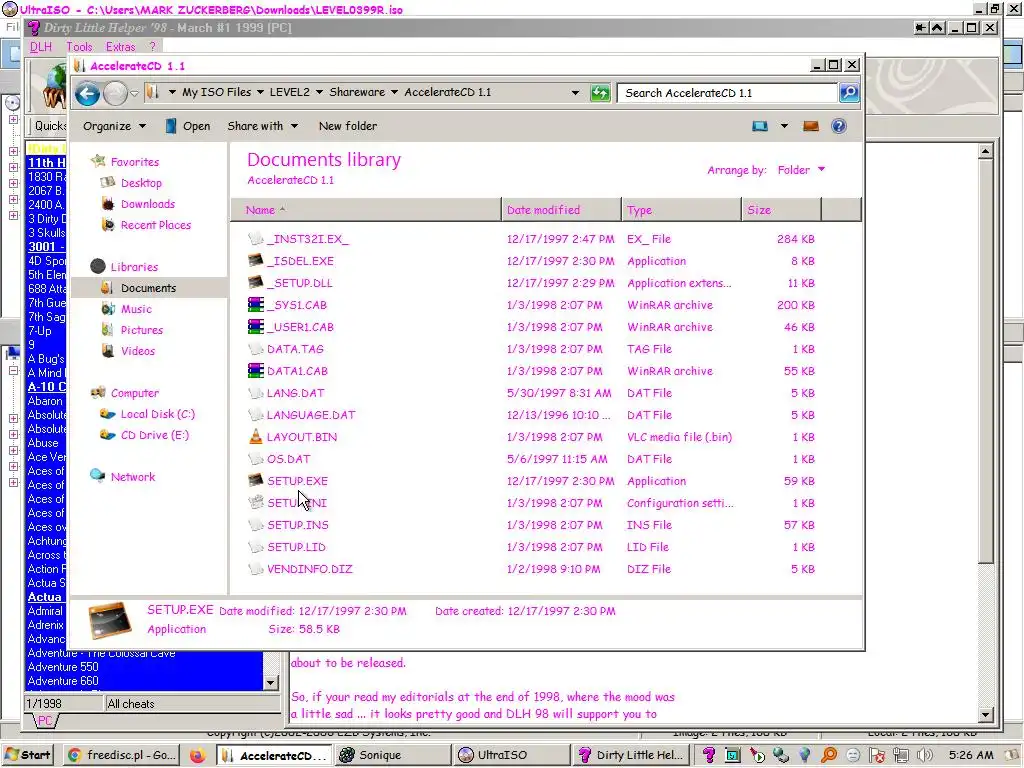Select the VENDINFO.DIZ file

click(x=310, y=569)
